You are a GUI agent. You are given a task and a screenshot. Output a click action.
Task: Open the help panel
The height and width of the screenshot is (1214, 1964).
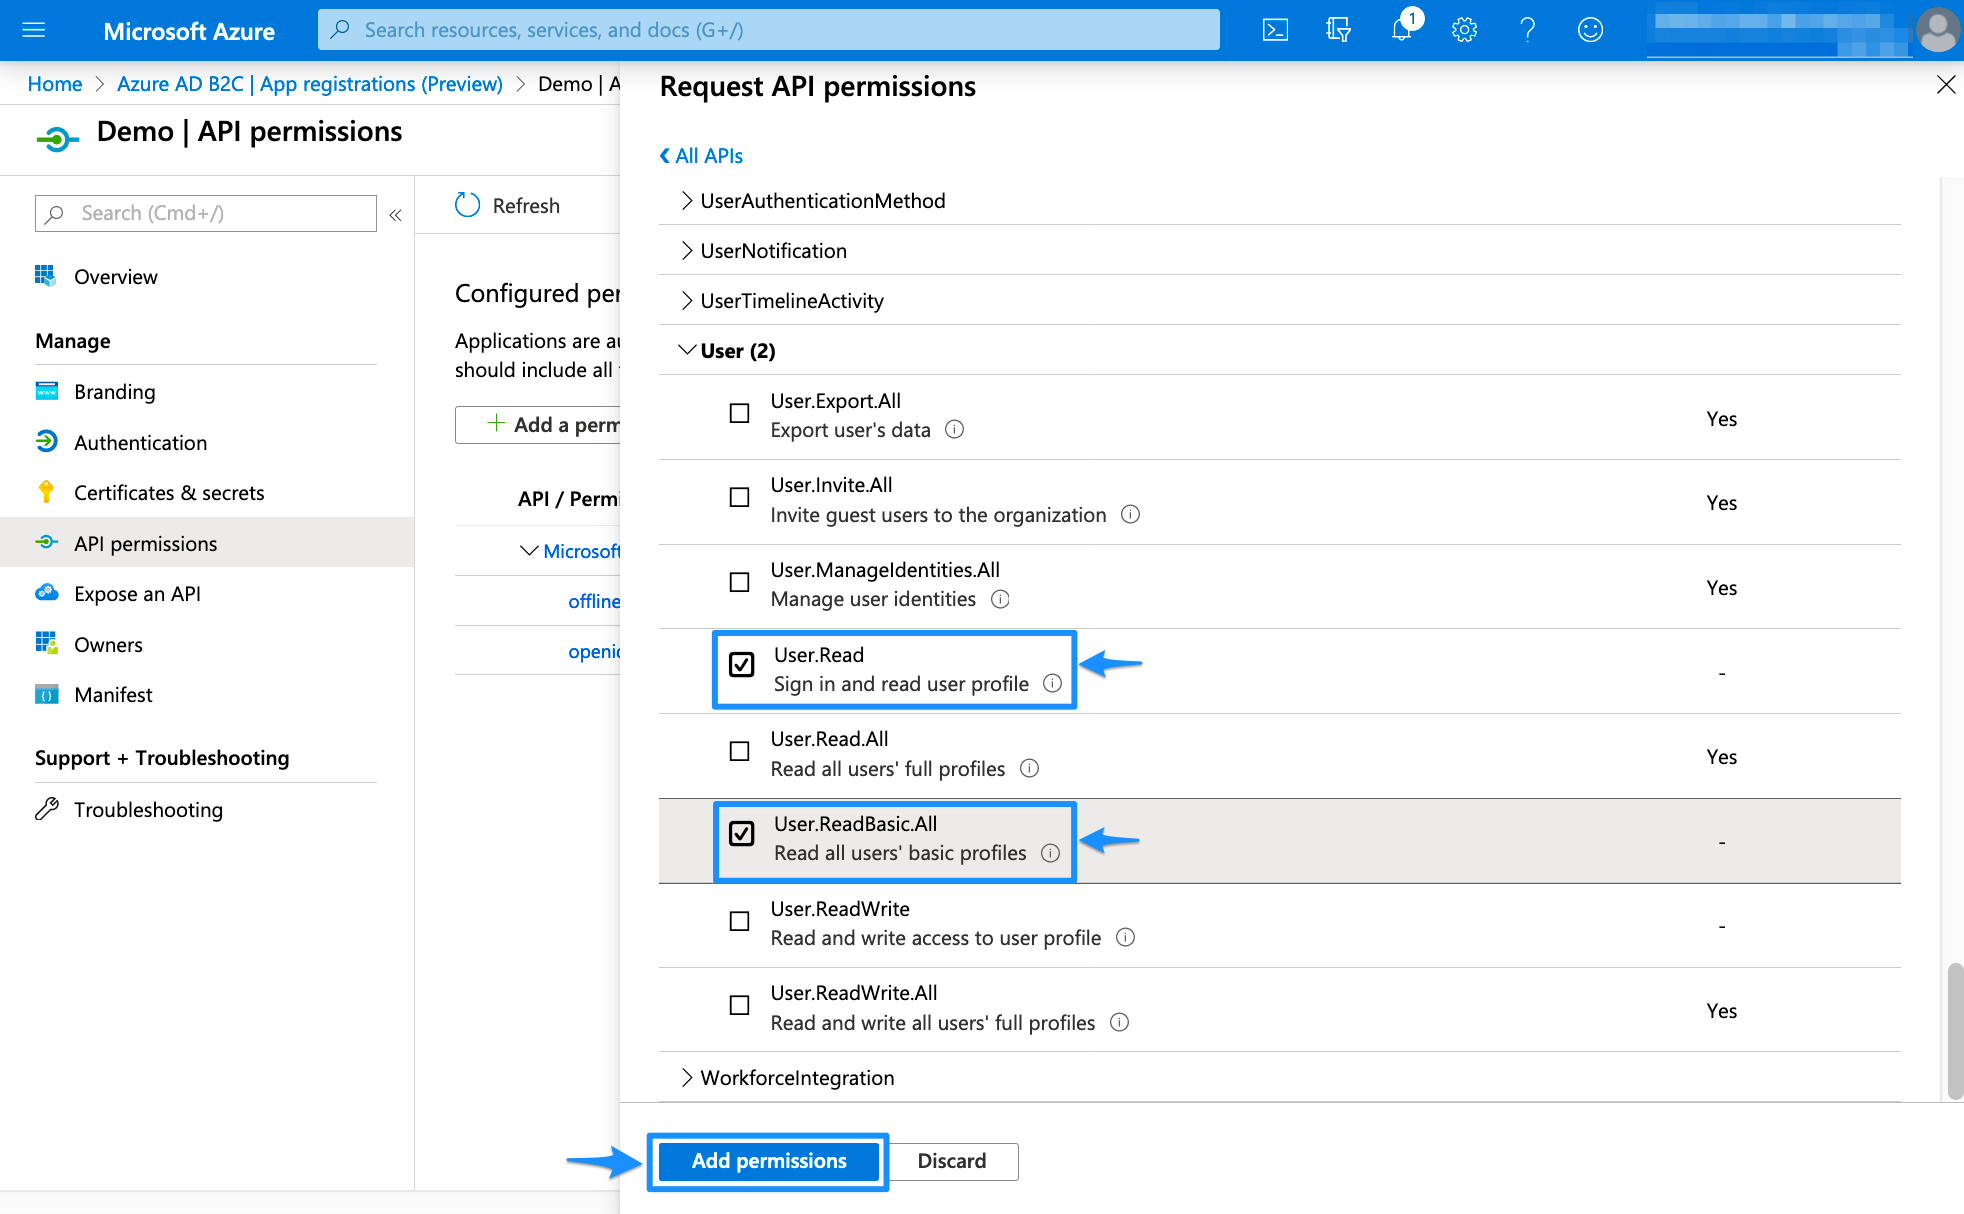pyautogui.click(x=1527, y=29)
